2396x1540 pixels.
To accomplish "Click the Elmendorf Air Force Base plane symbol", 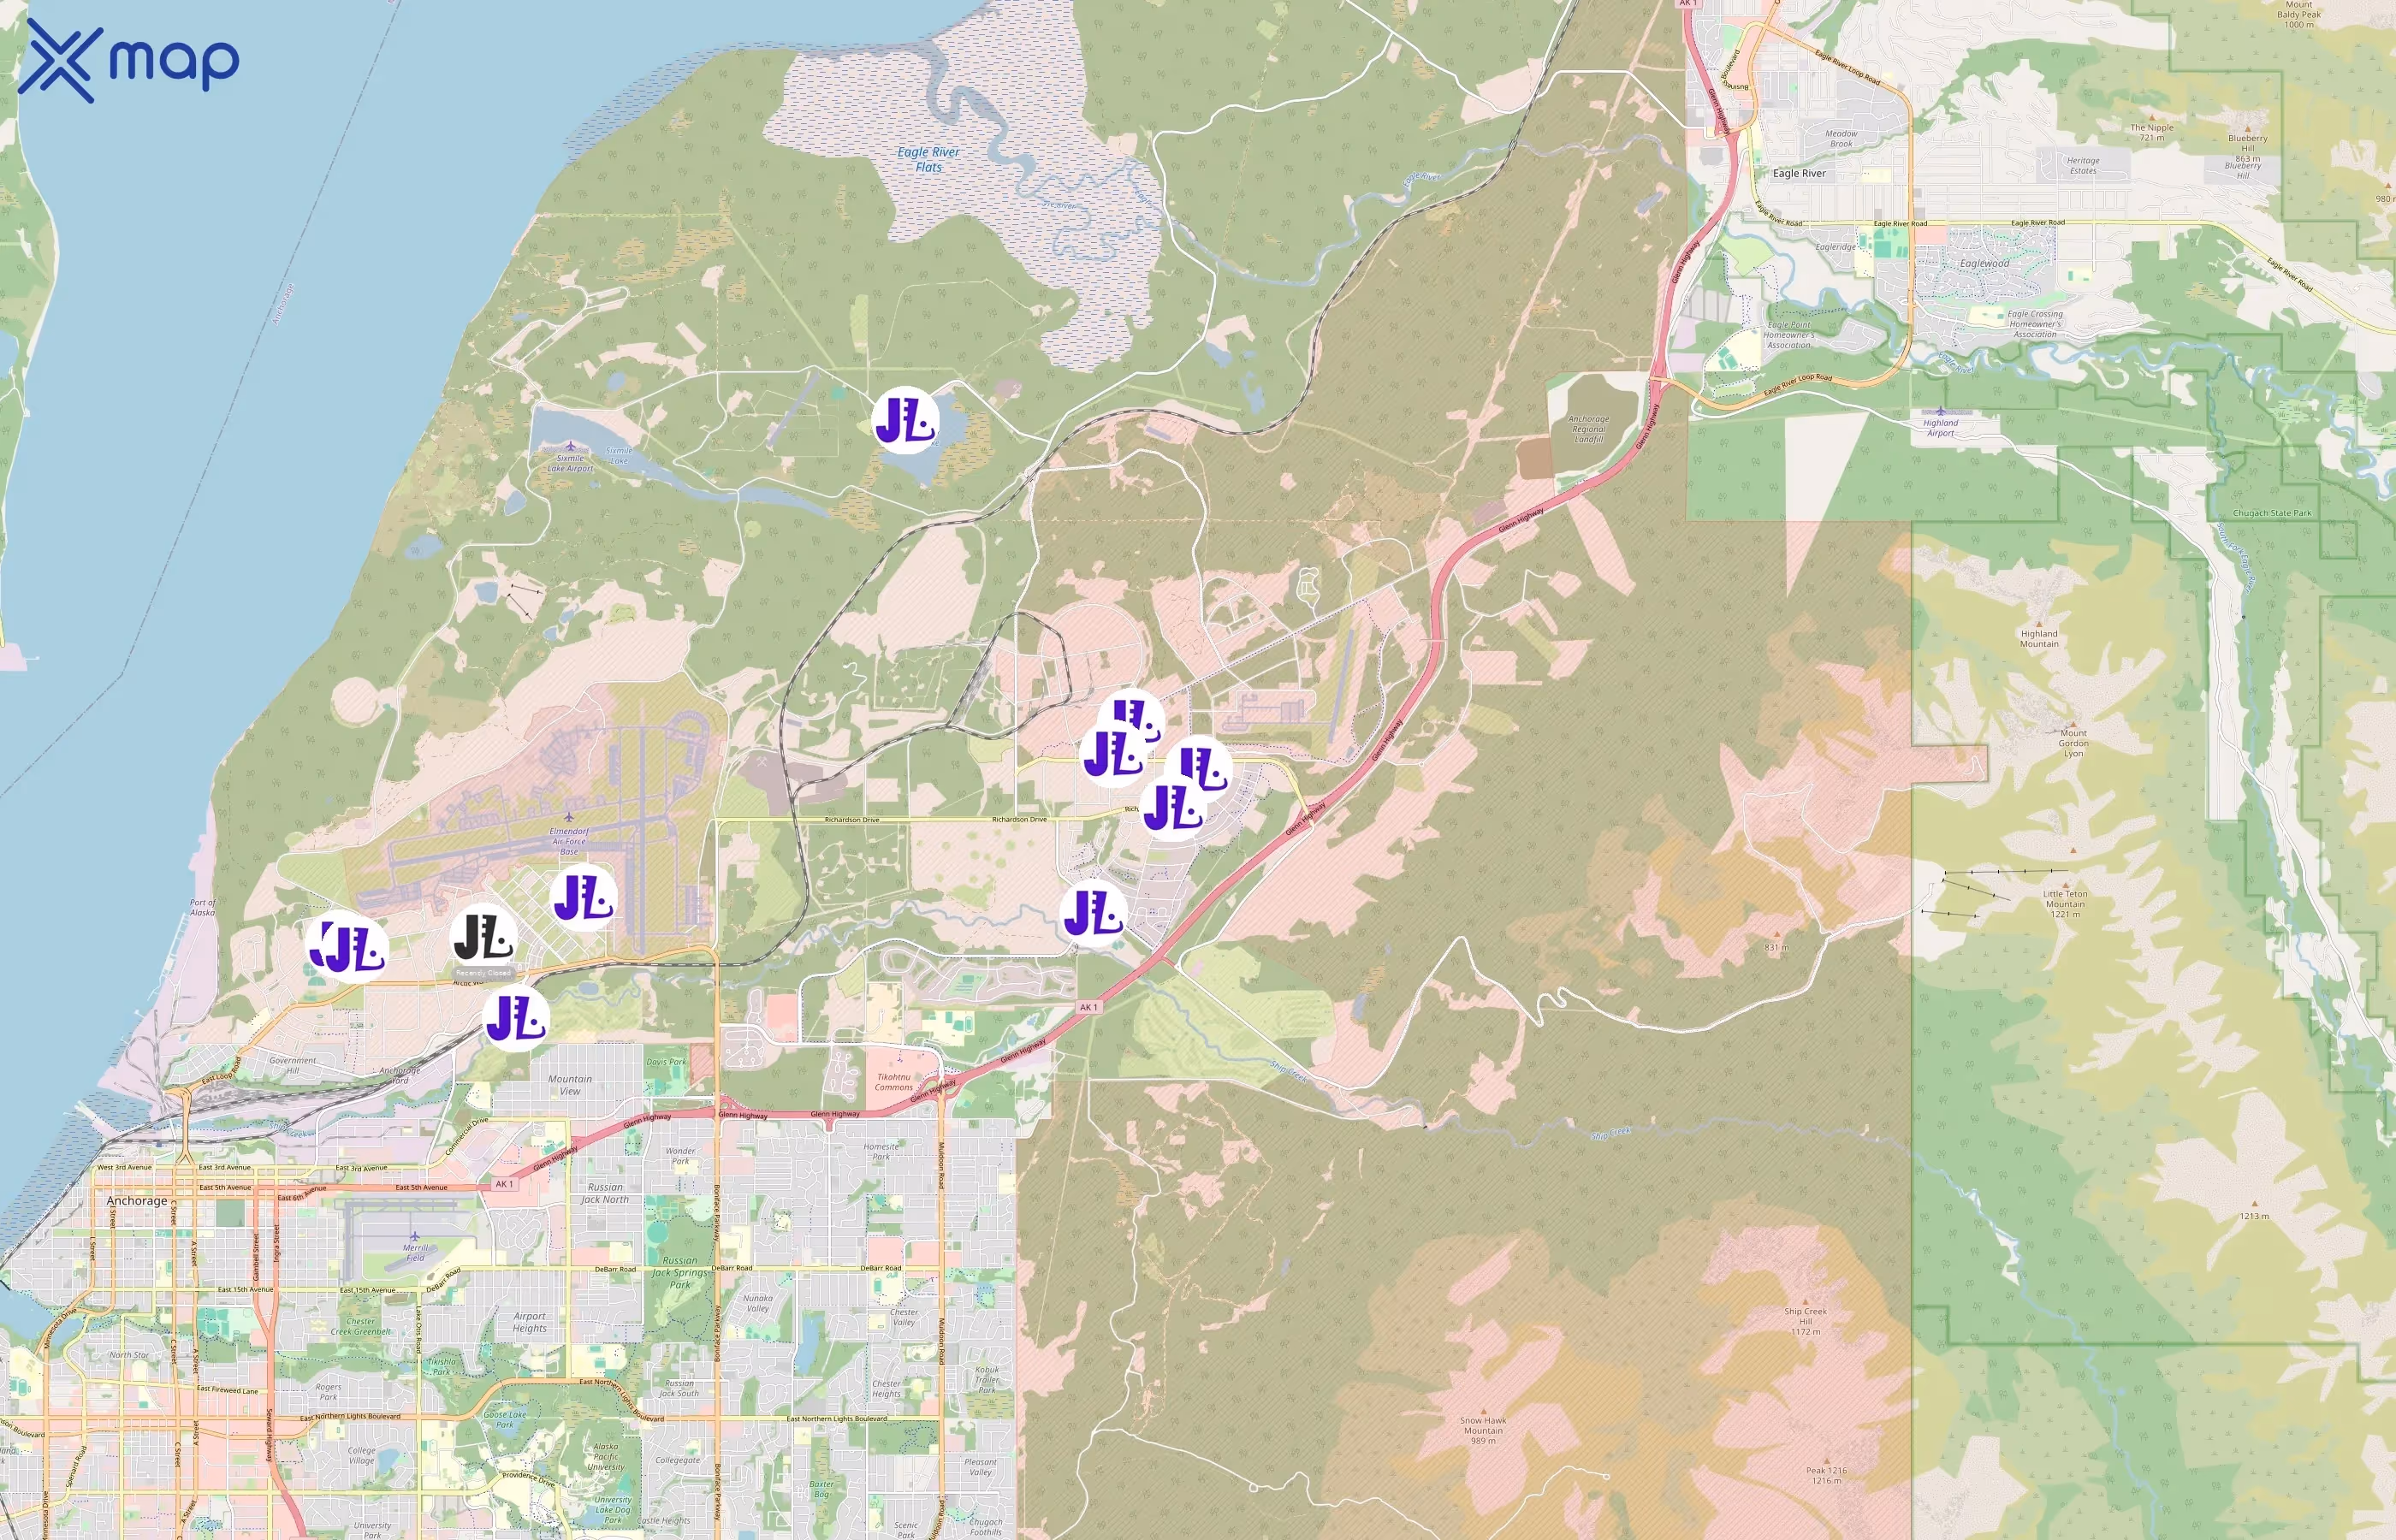I will pos(568,817).
